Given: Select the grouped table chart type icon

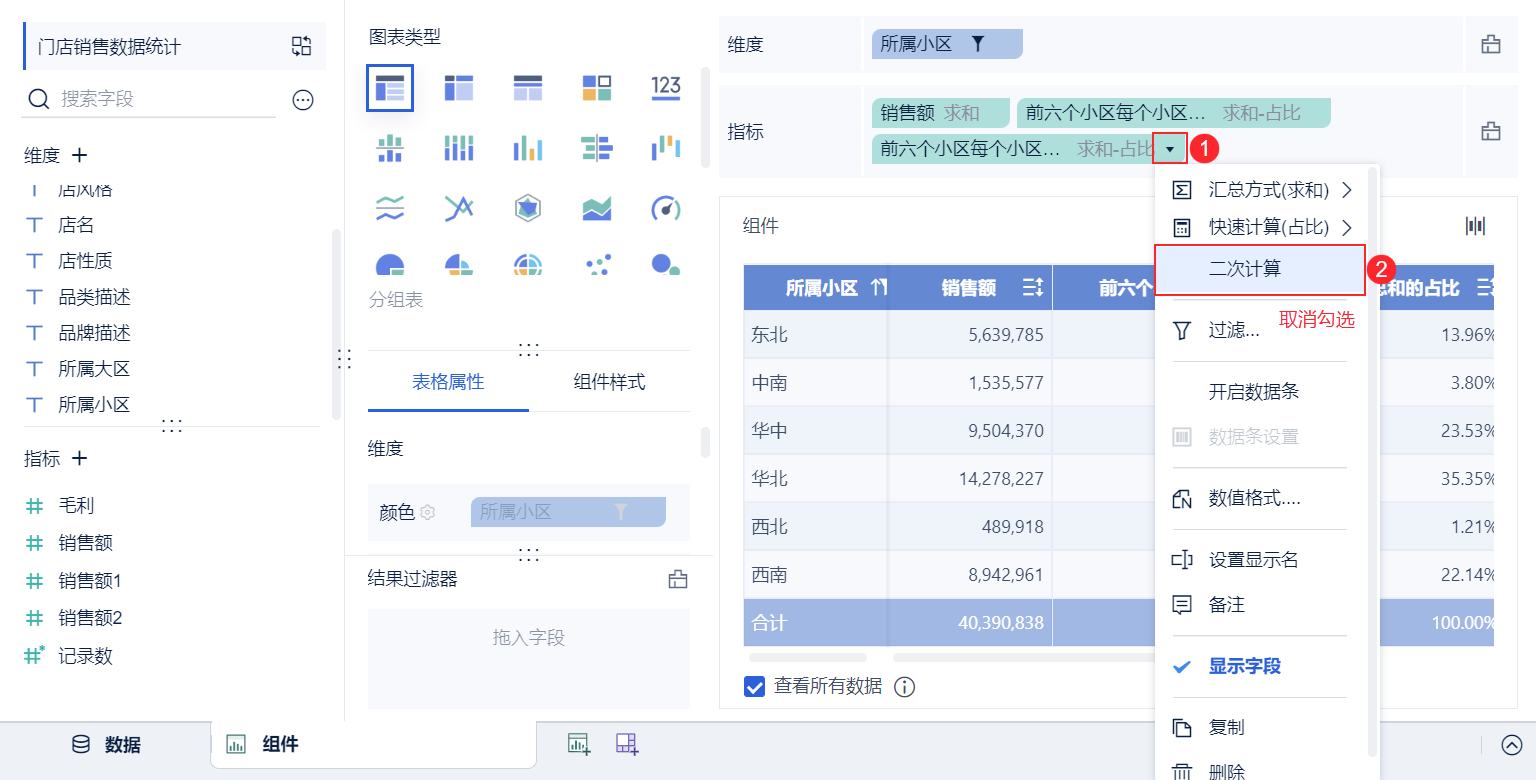Looking at the screenshot, I should coord(389,88).
